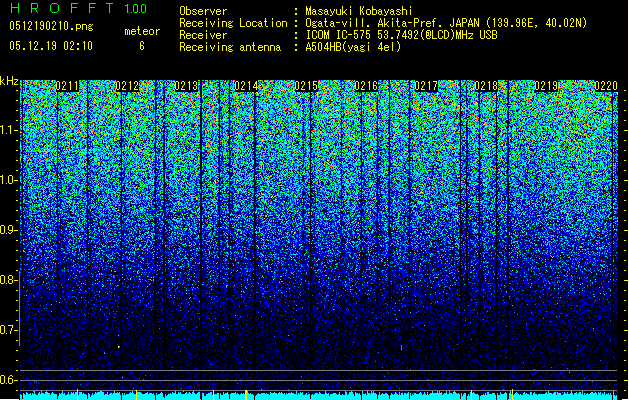Click the date stamp 05.12.19 02:10

pos(51,46)
